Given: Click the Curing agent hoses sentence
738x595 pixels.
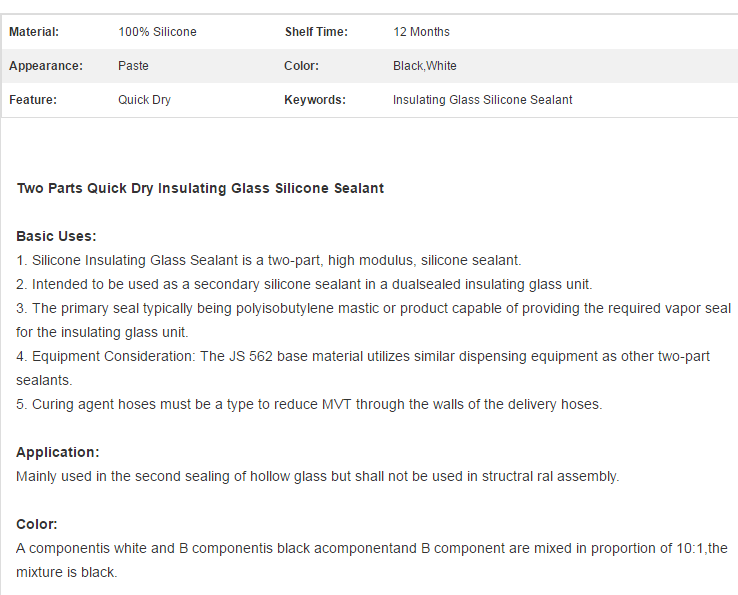Looking at the screenshot, I should [309, 404].
